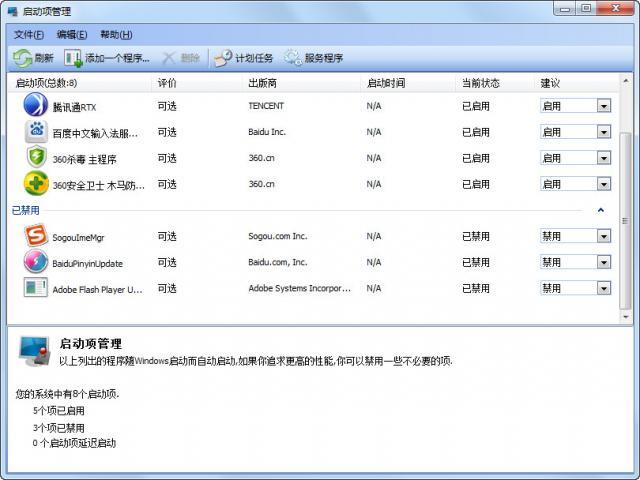The image size is (640, 480).
Task: Open 服务程序 services gear icon
Action: pos(293,58)
